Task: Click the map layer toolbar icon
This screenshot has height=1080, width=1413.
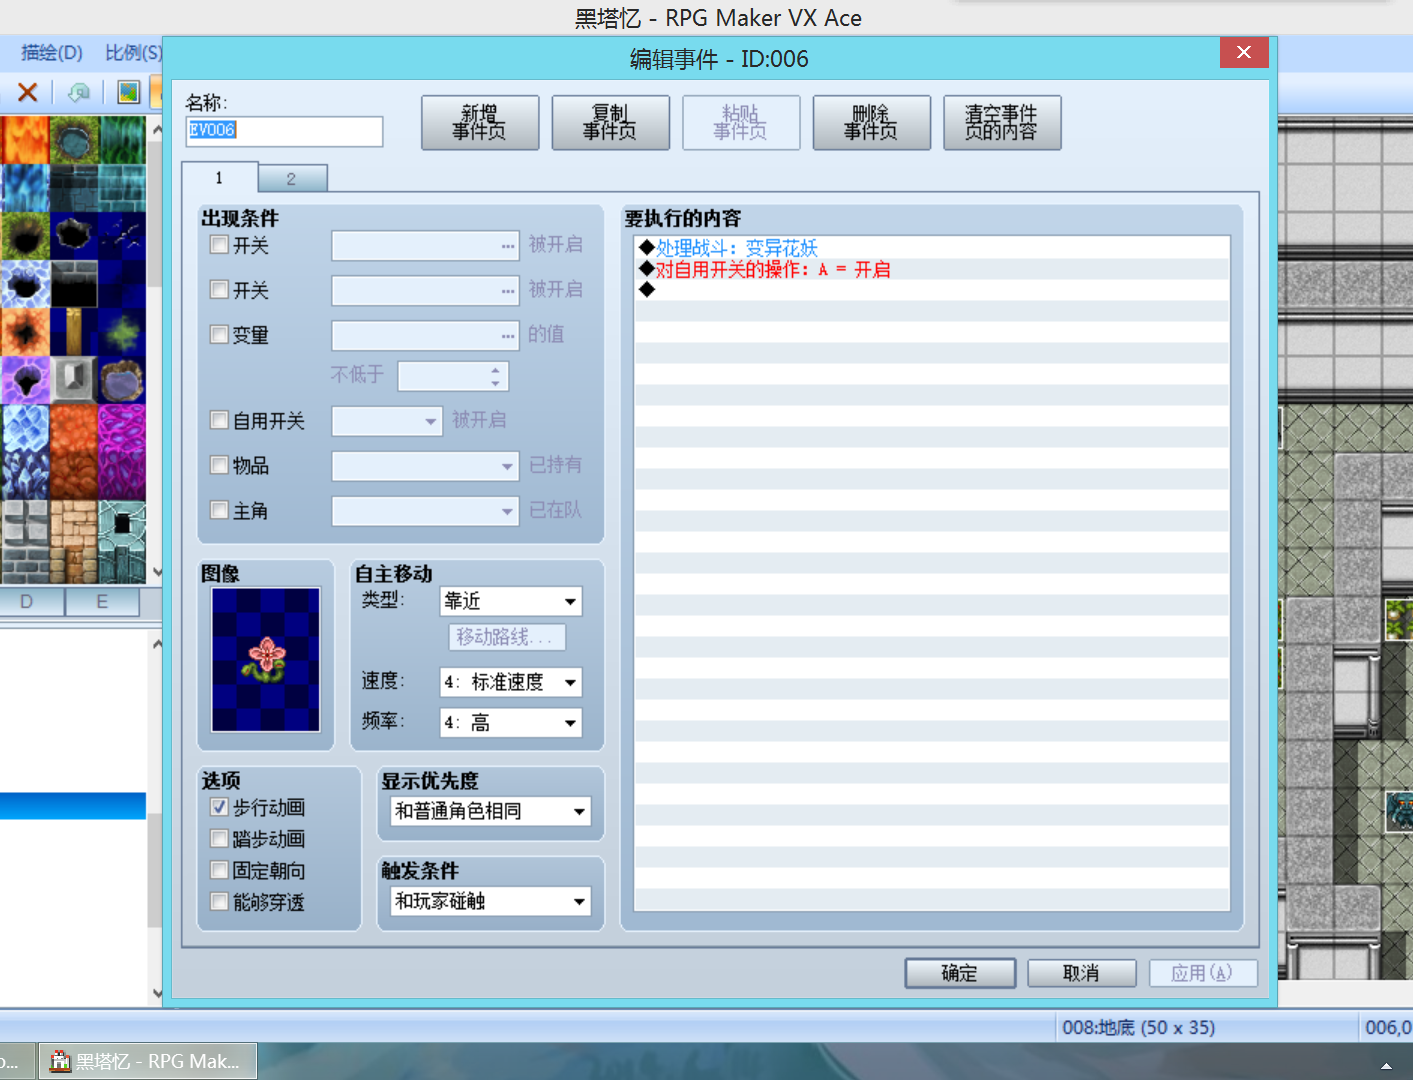Action: [x=128, y=93]
